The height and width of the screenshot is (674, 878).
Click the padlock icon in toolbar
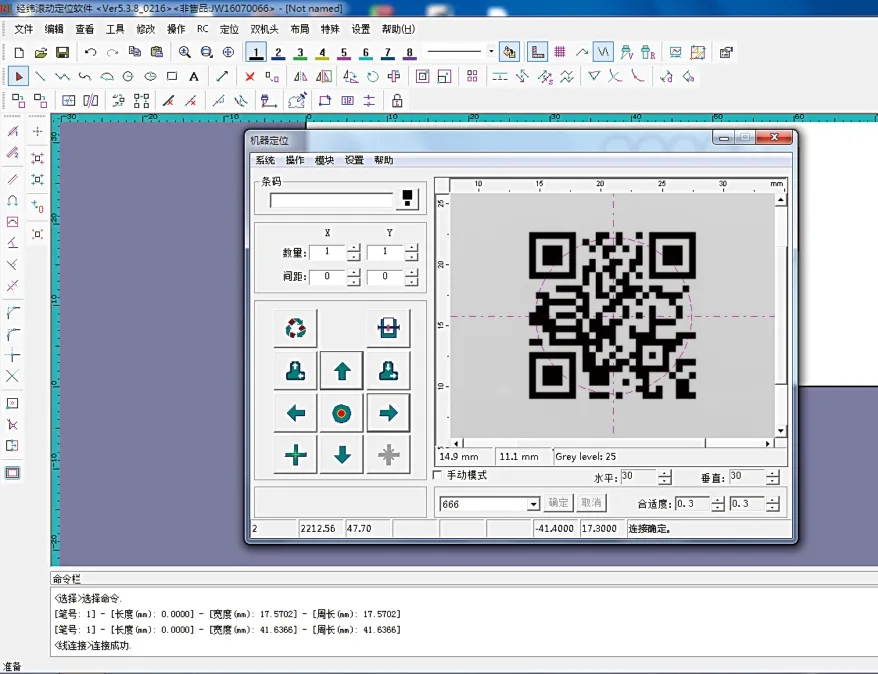click(396, 101)
